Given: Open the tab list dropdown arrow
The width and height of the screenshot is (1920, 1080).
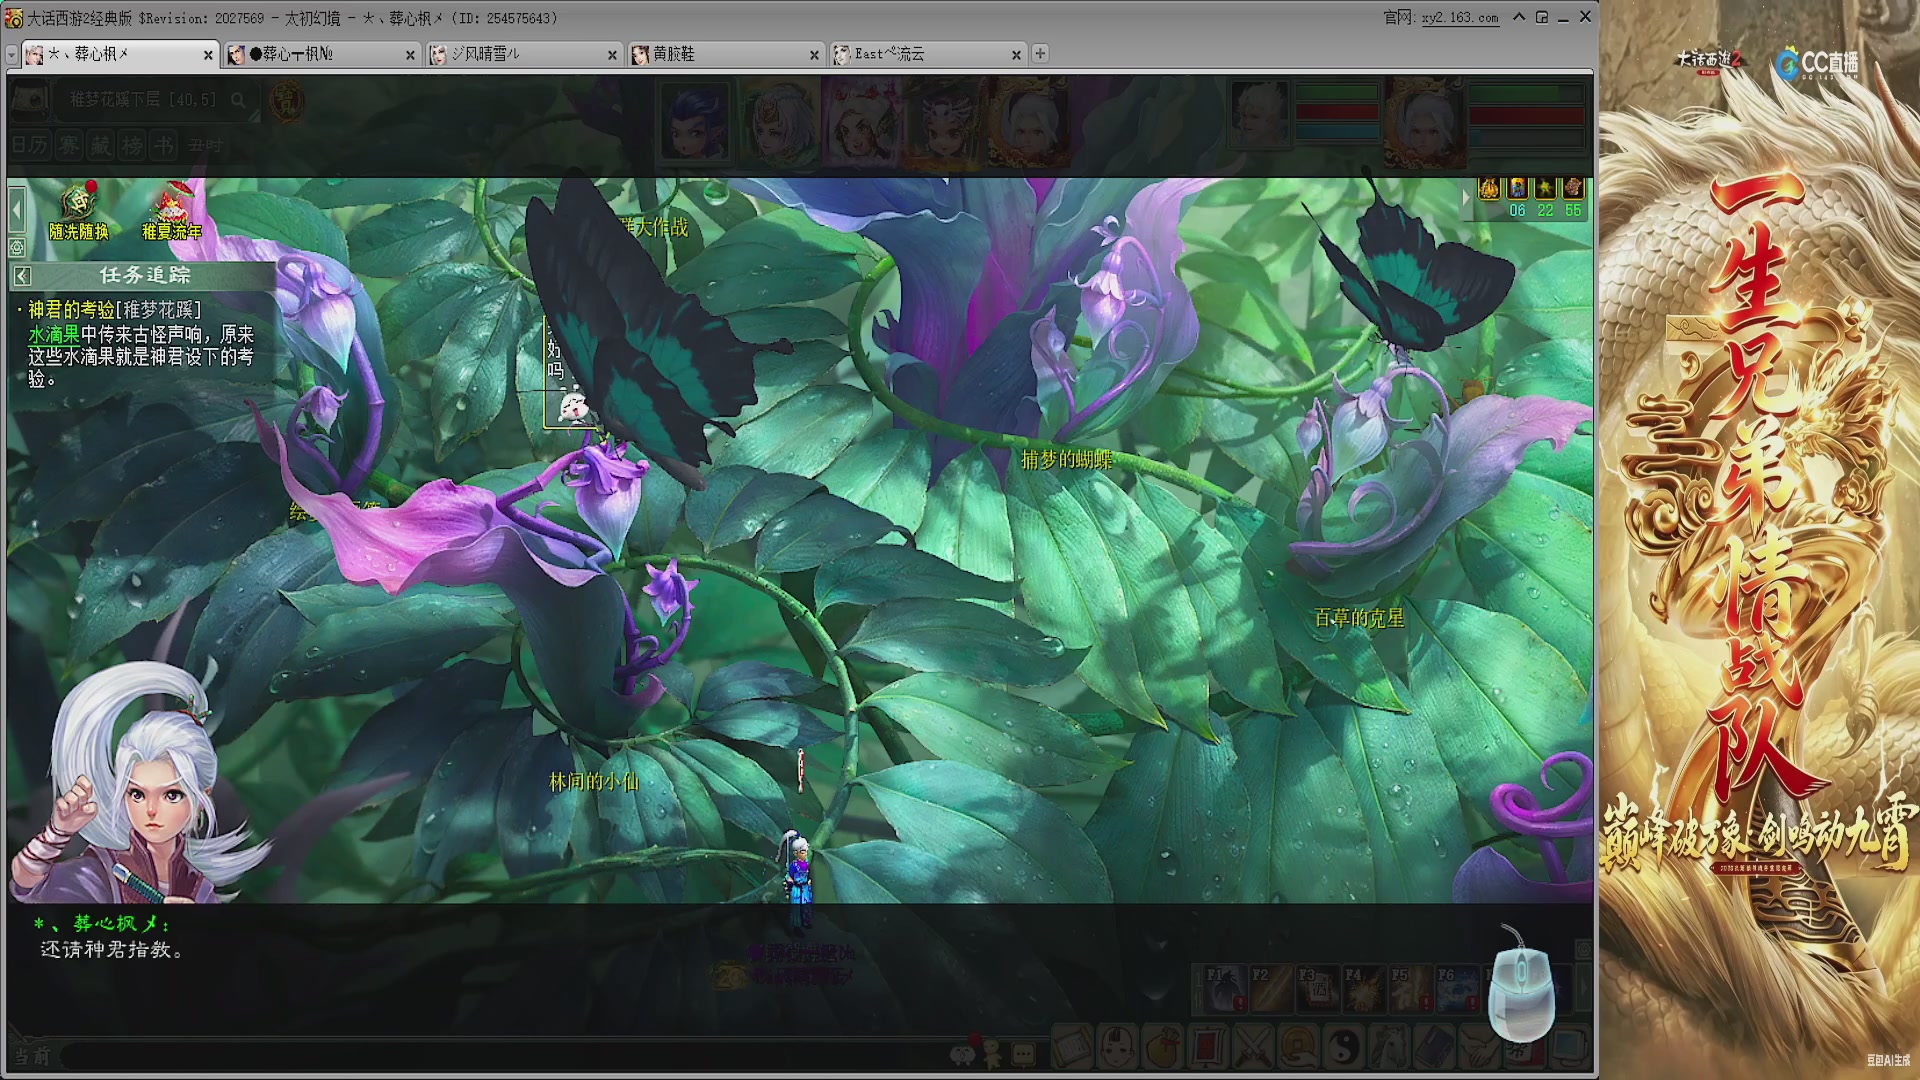Looking at the screenshot, I should pos(12,55).
